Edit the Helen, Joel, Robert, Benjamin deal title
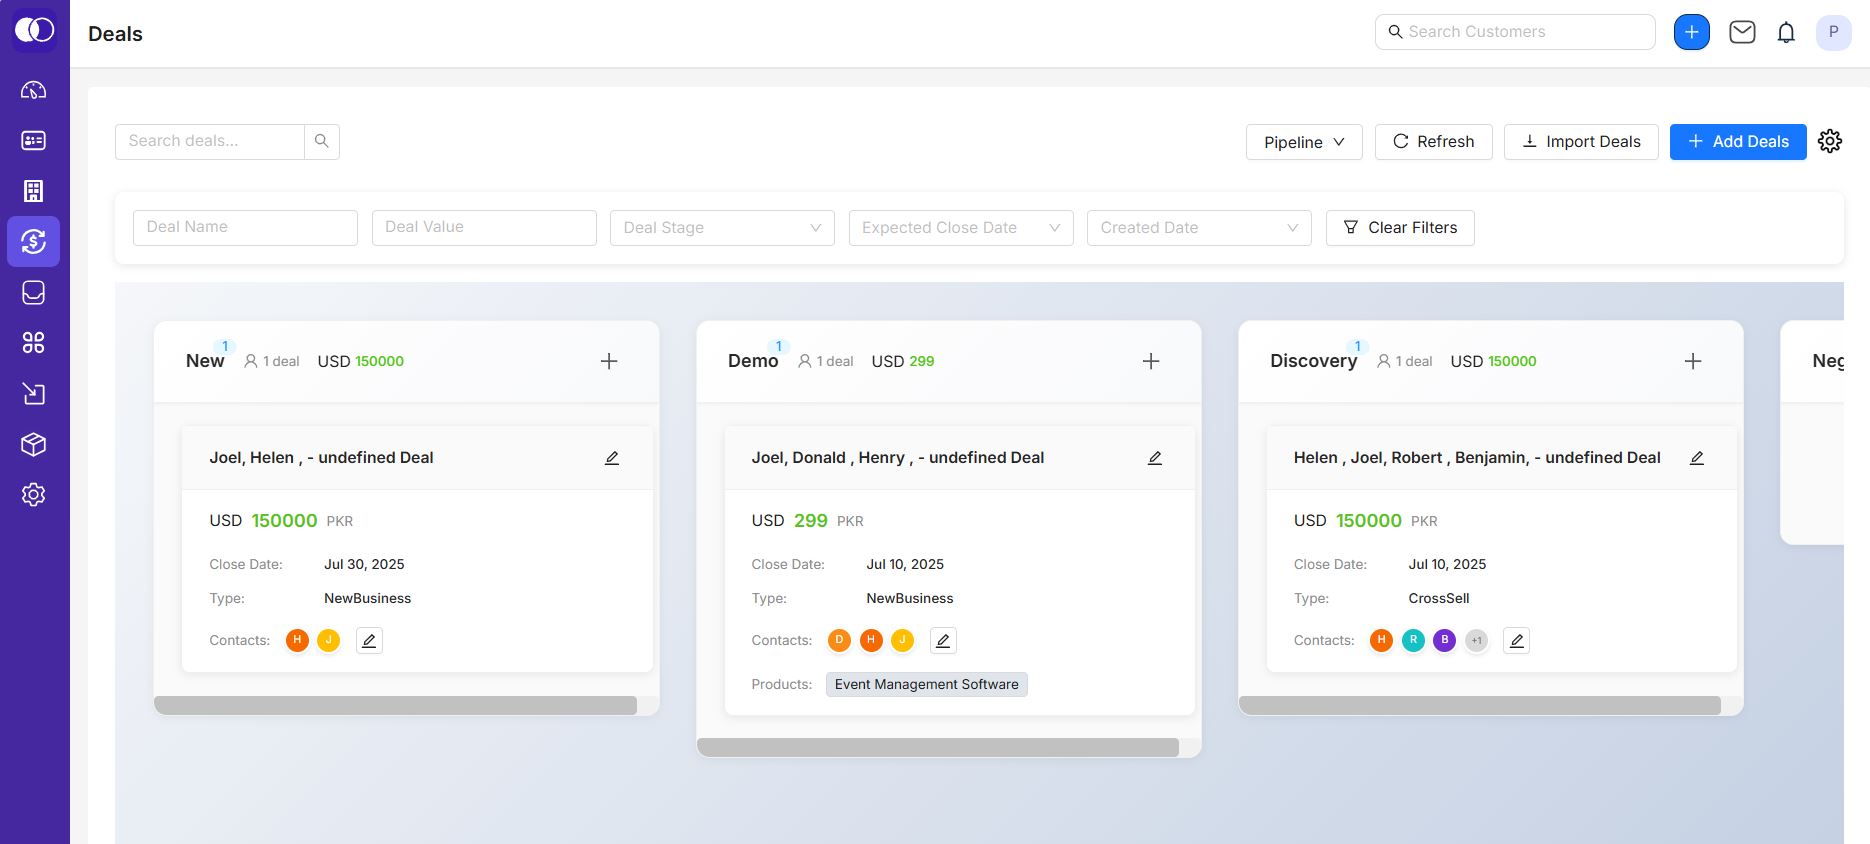Viewport: 1870px width, 844px height. point(1697,458)
